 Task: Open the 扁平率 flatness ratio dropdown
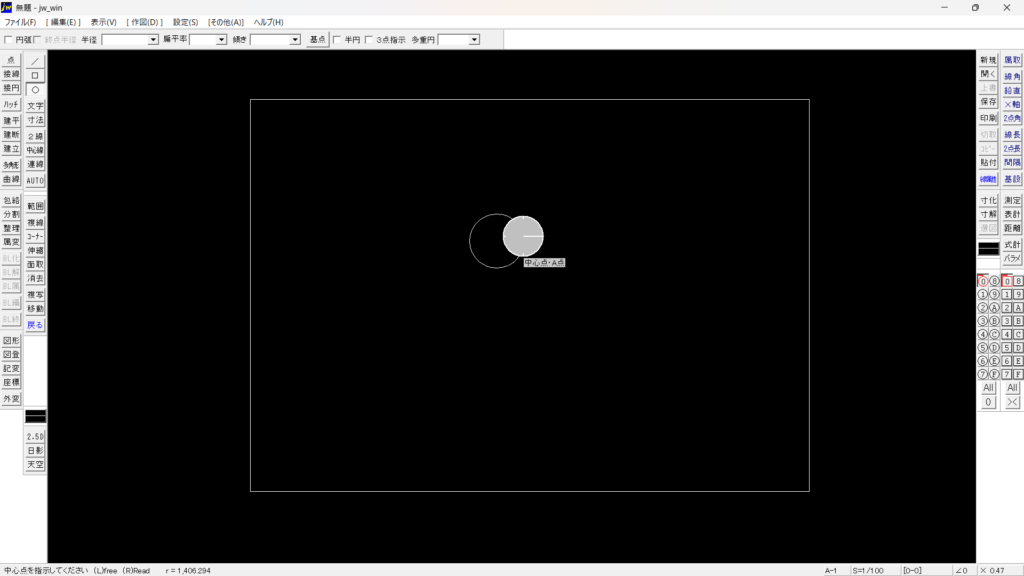[x=222, y=40]
